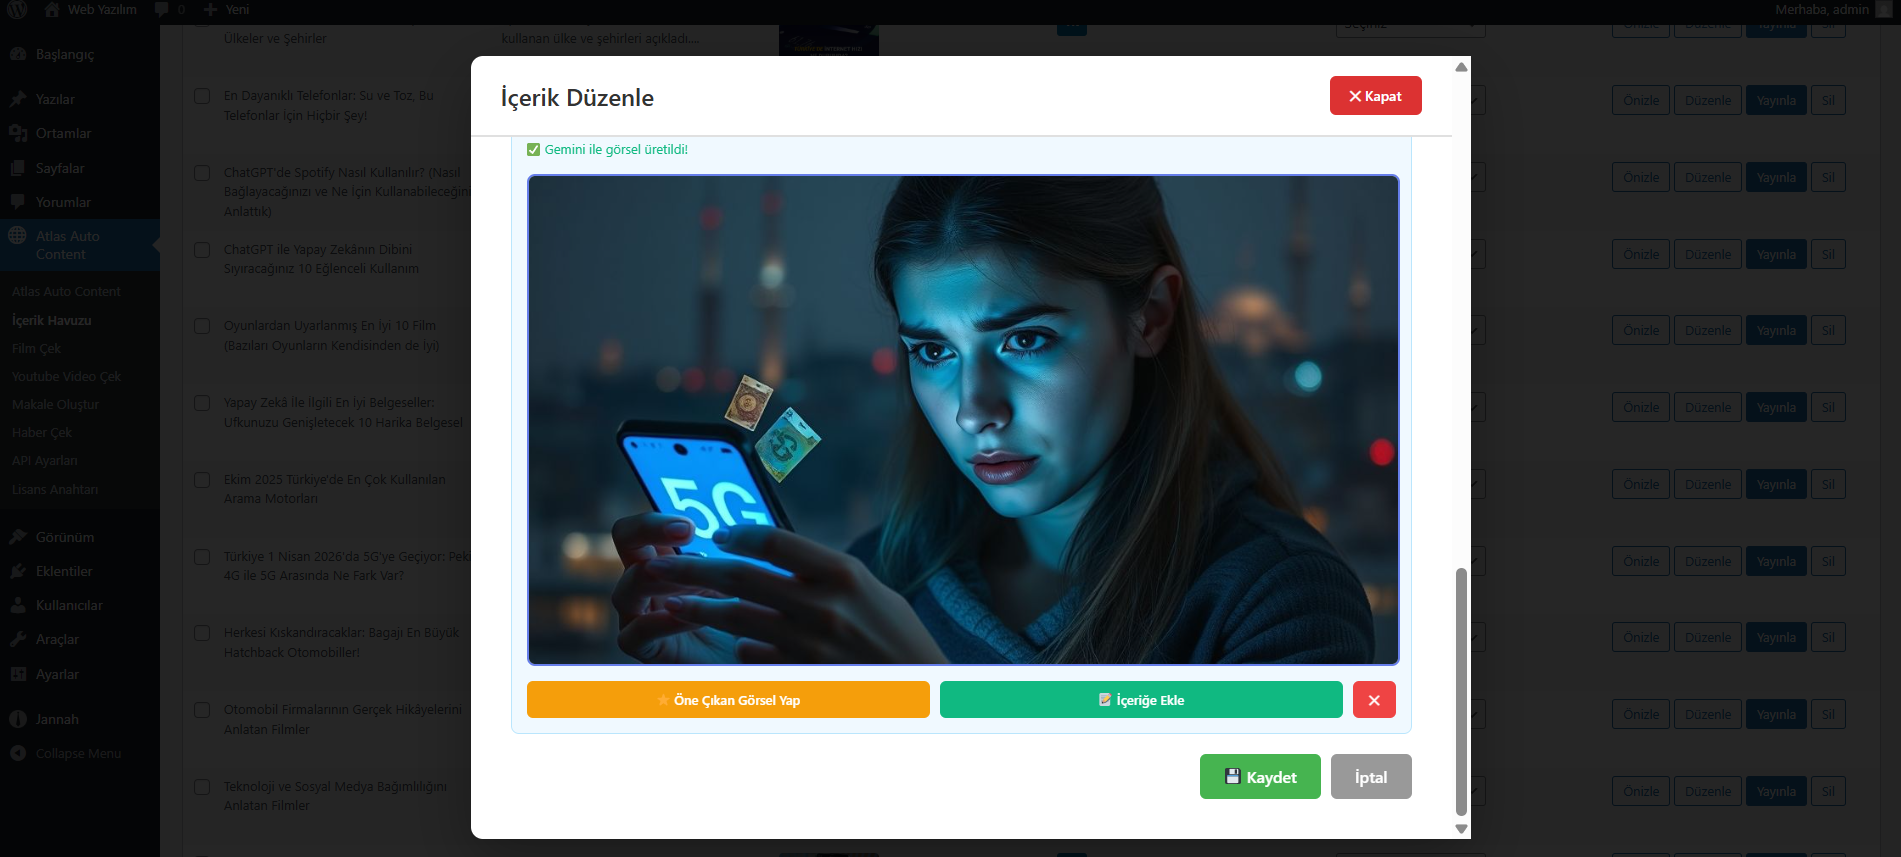Click the İçeriğe Ekle button

click(x=1141, y=700)
